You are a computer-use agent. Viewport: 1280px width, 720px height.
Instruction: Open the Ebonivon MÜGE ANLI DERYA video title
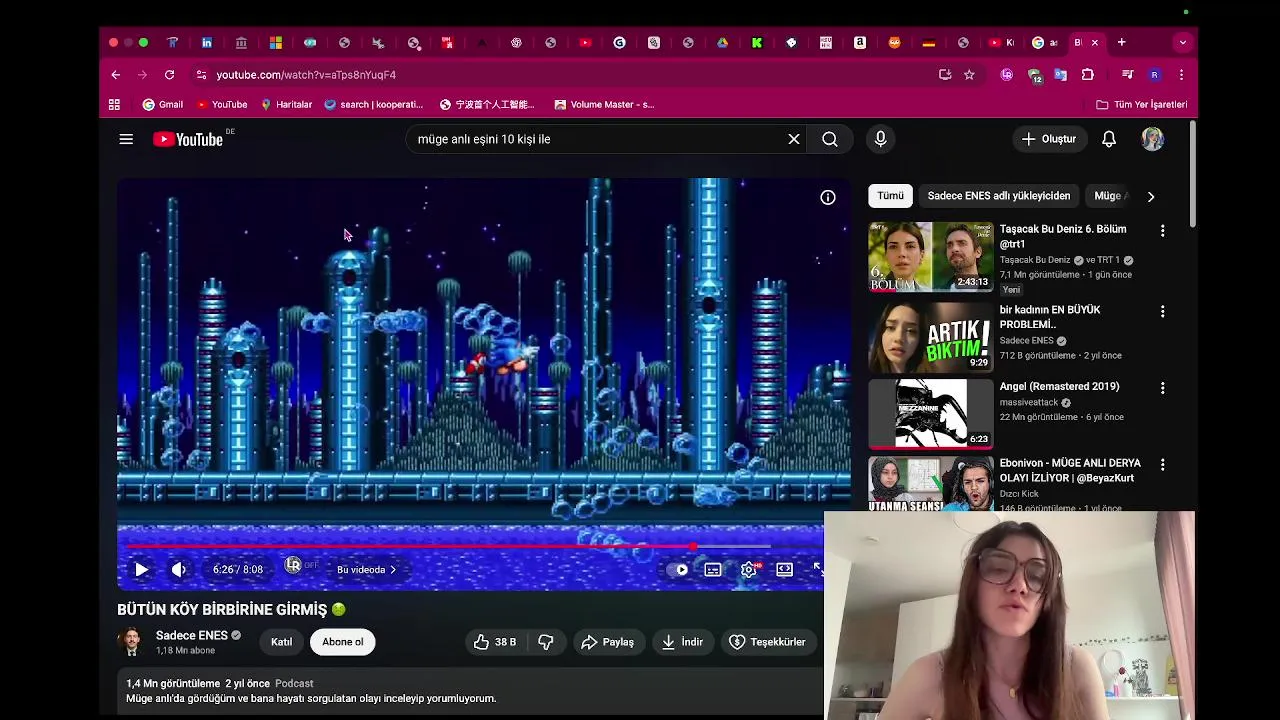1070,470
